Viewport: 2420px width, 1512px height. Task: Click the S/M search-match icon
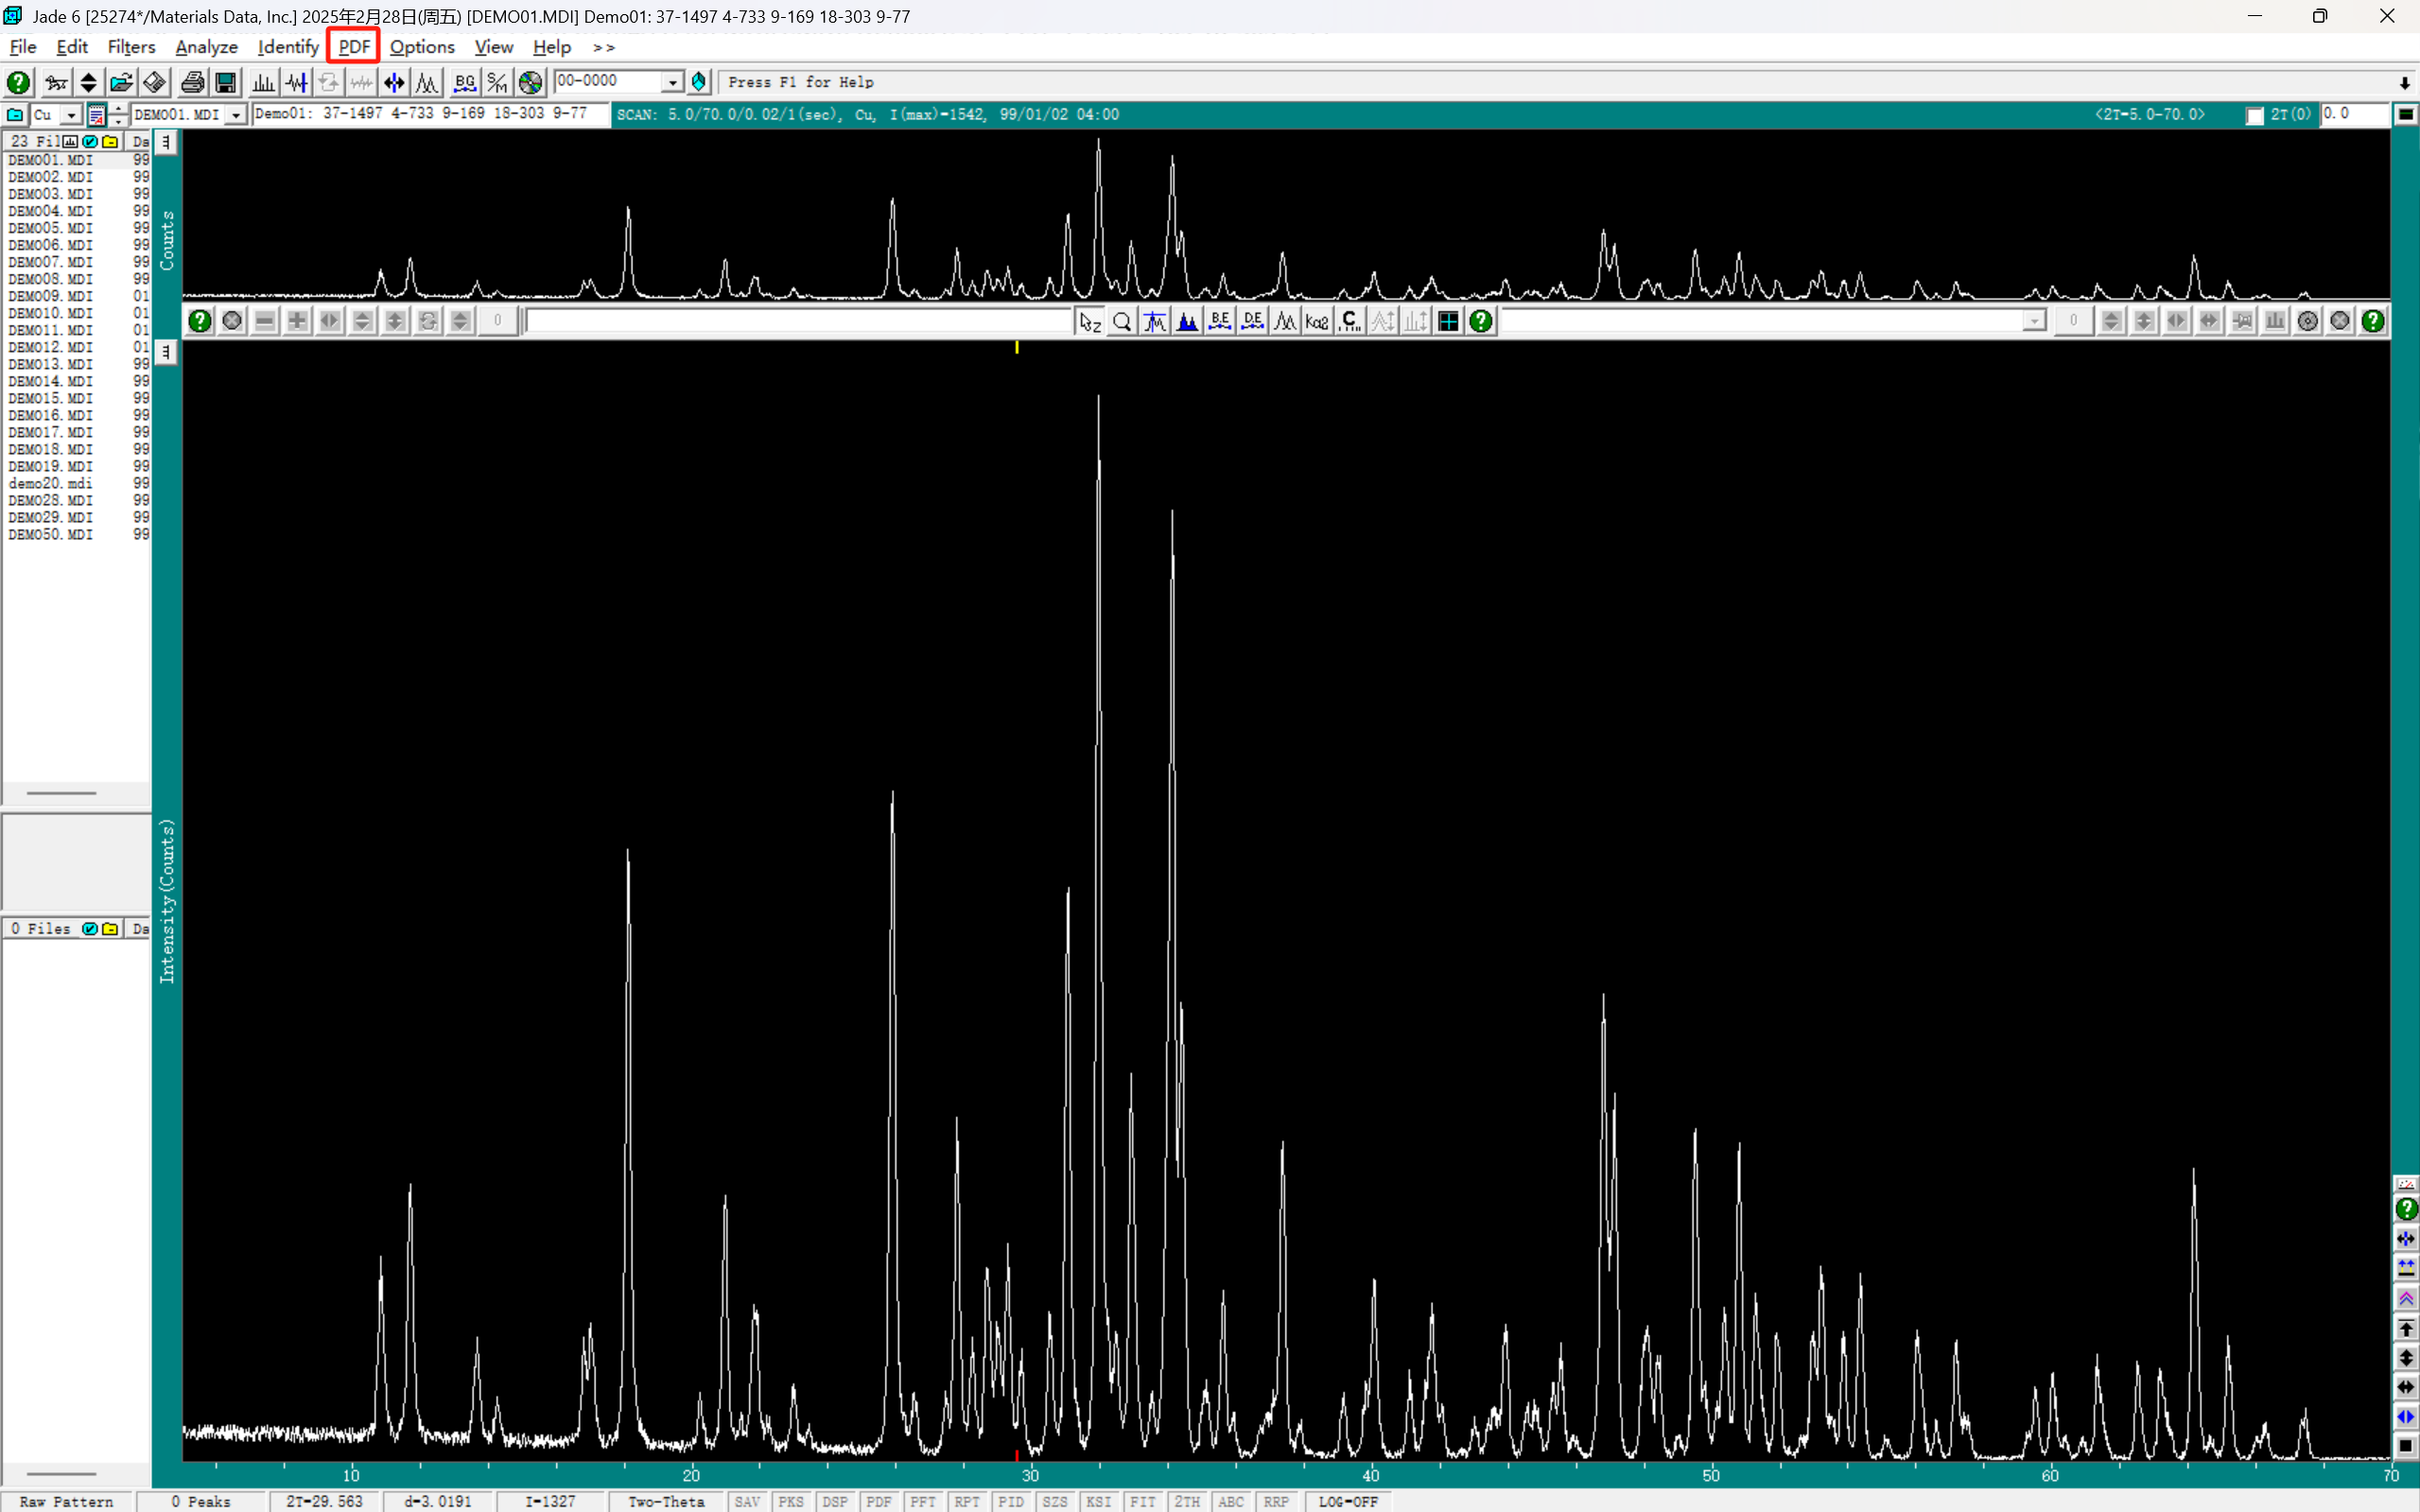coord(497,82)
